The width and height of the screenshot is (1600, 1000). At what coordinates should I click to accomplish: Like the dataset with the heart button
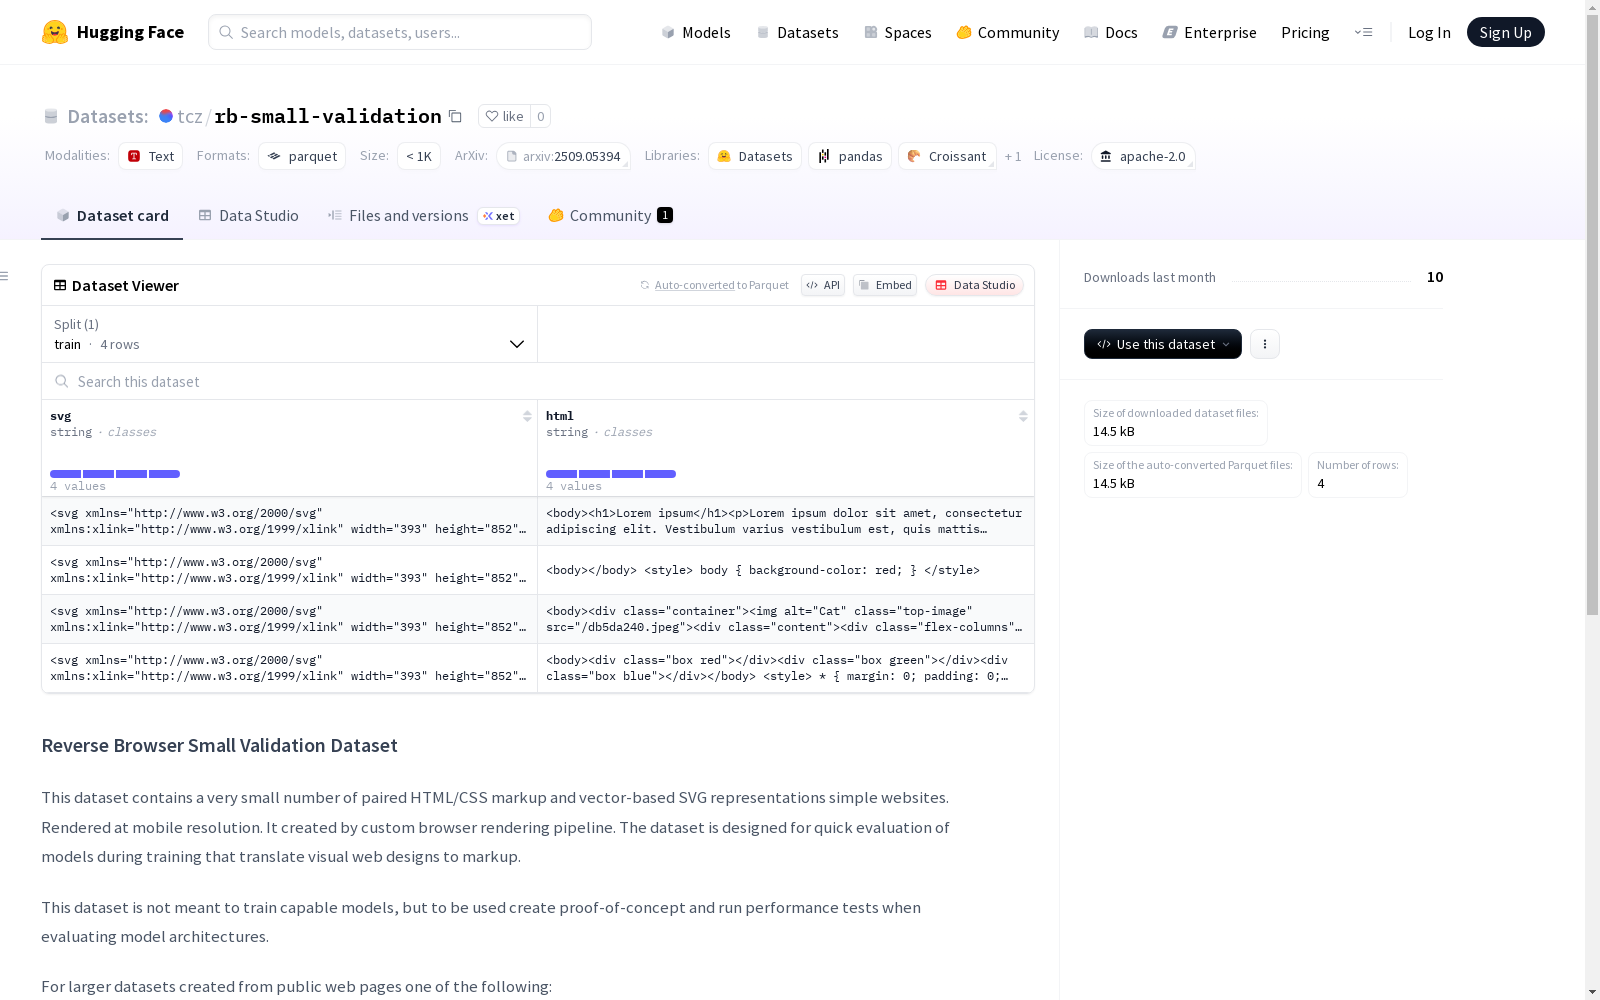click(x=504, y=116)
